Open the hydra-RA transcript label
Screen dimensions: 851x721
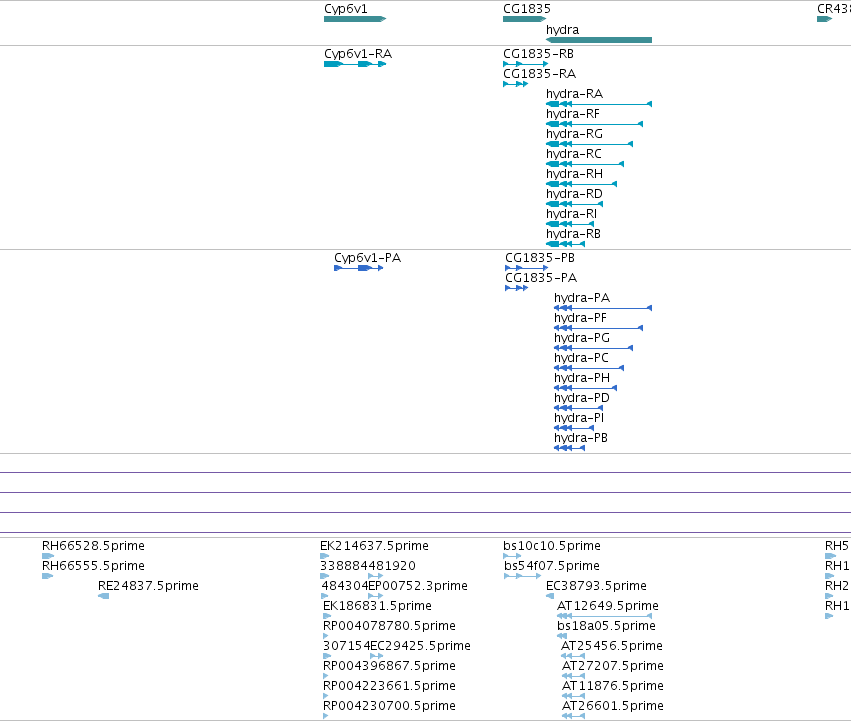574,94
